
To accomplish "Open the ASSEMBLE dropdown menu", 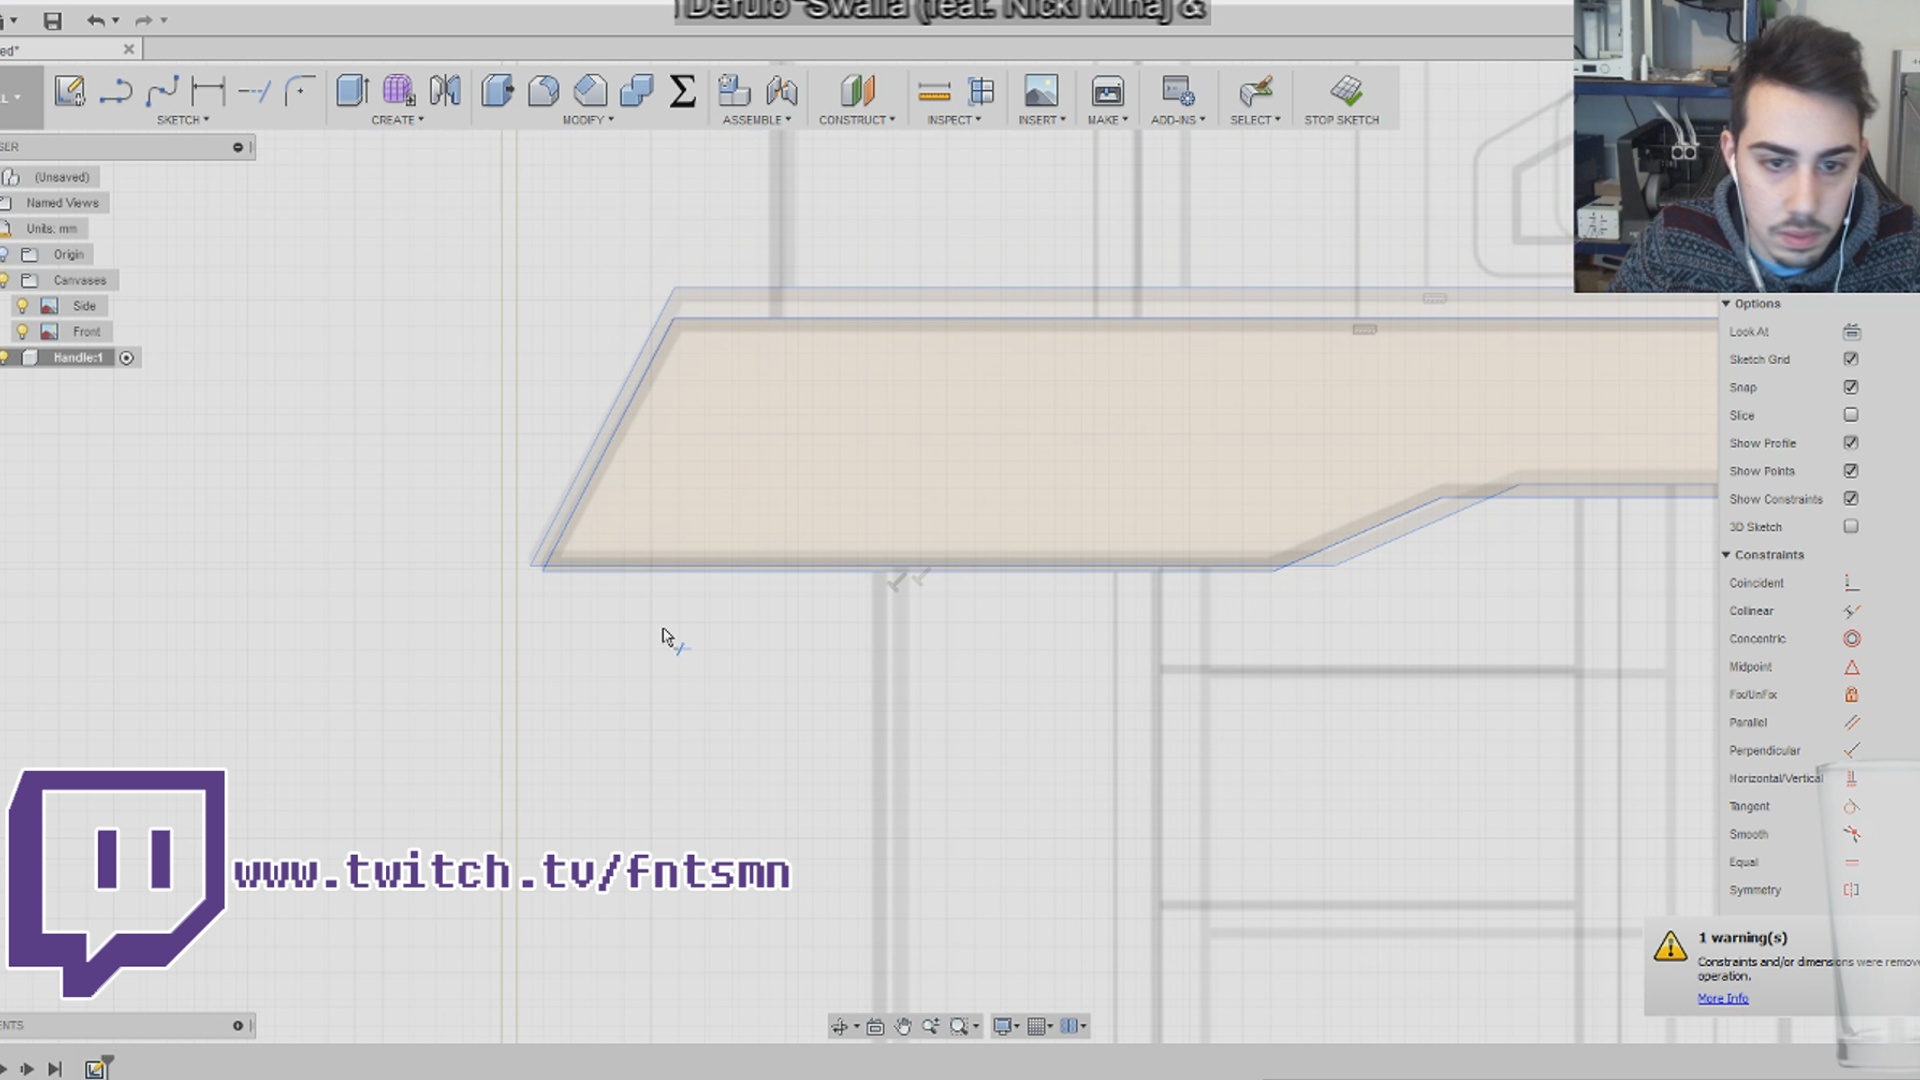I will pyautogui.click(x=757, y=120).
